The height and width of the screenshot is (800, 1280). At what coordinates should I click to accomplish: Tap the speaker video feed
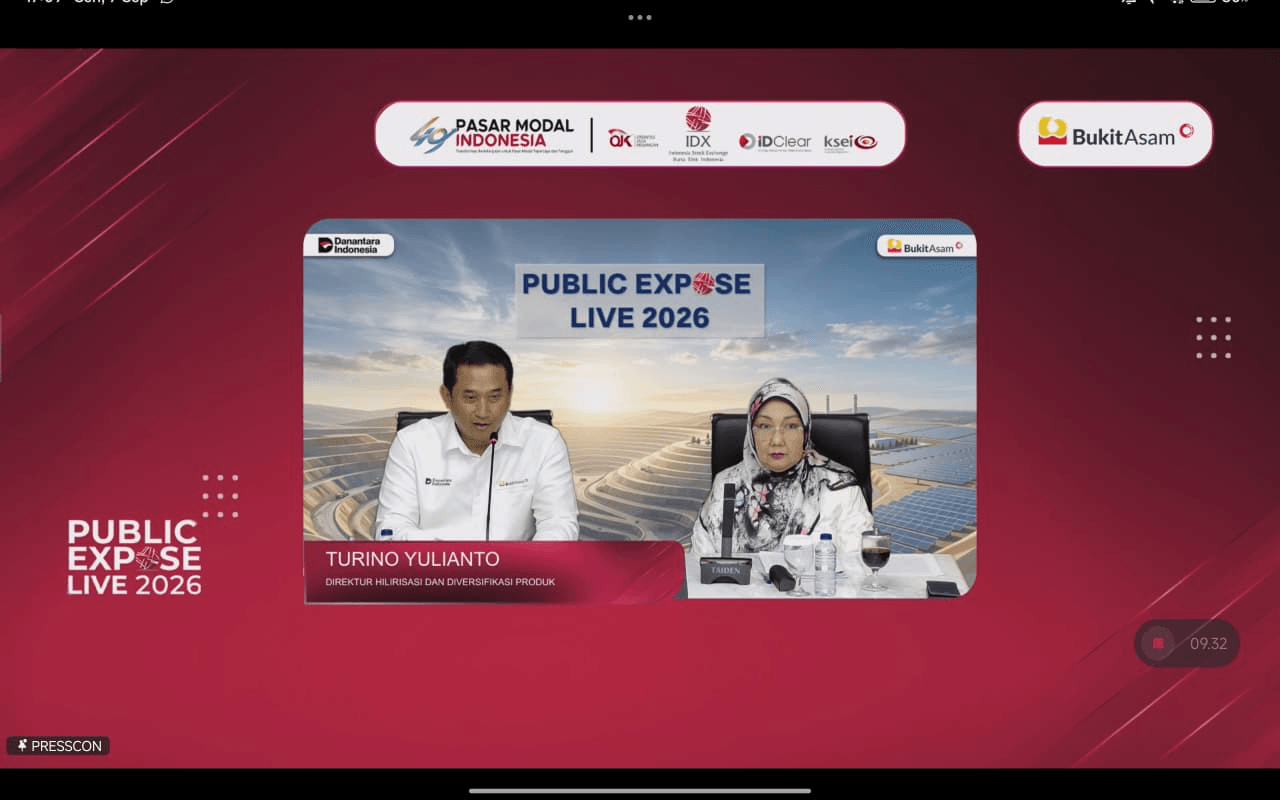tap(640, 410)
